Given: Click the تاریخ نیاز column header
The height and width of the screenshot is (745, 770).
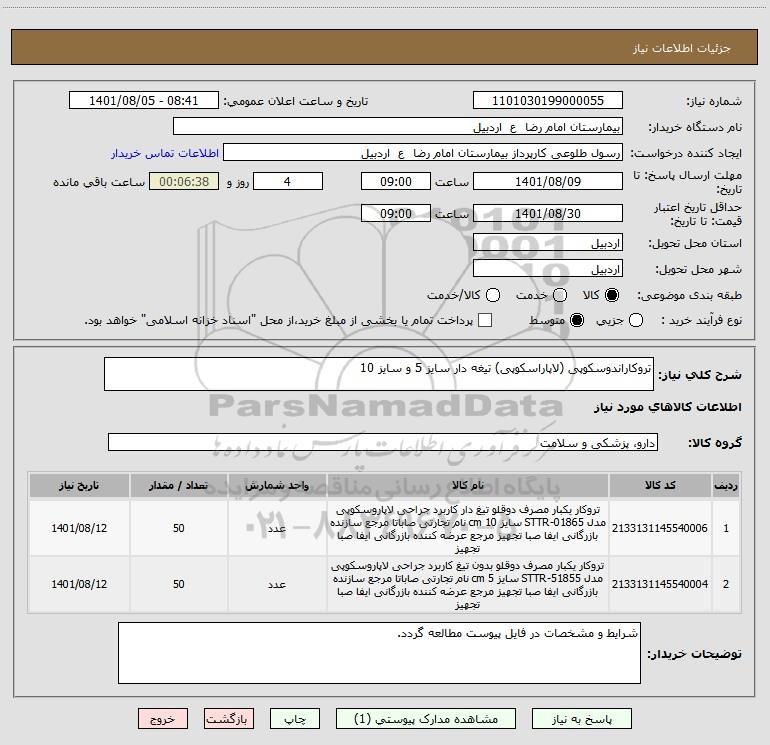Looking at the screenshot, I should 79,485.
